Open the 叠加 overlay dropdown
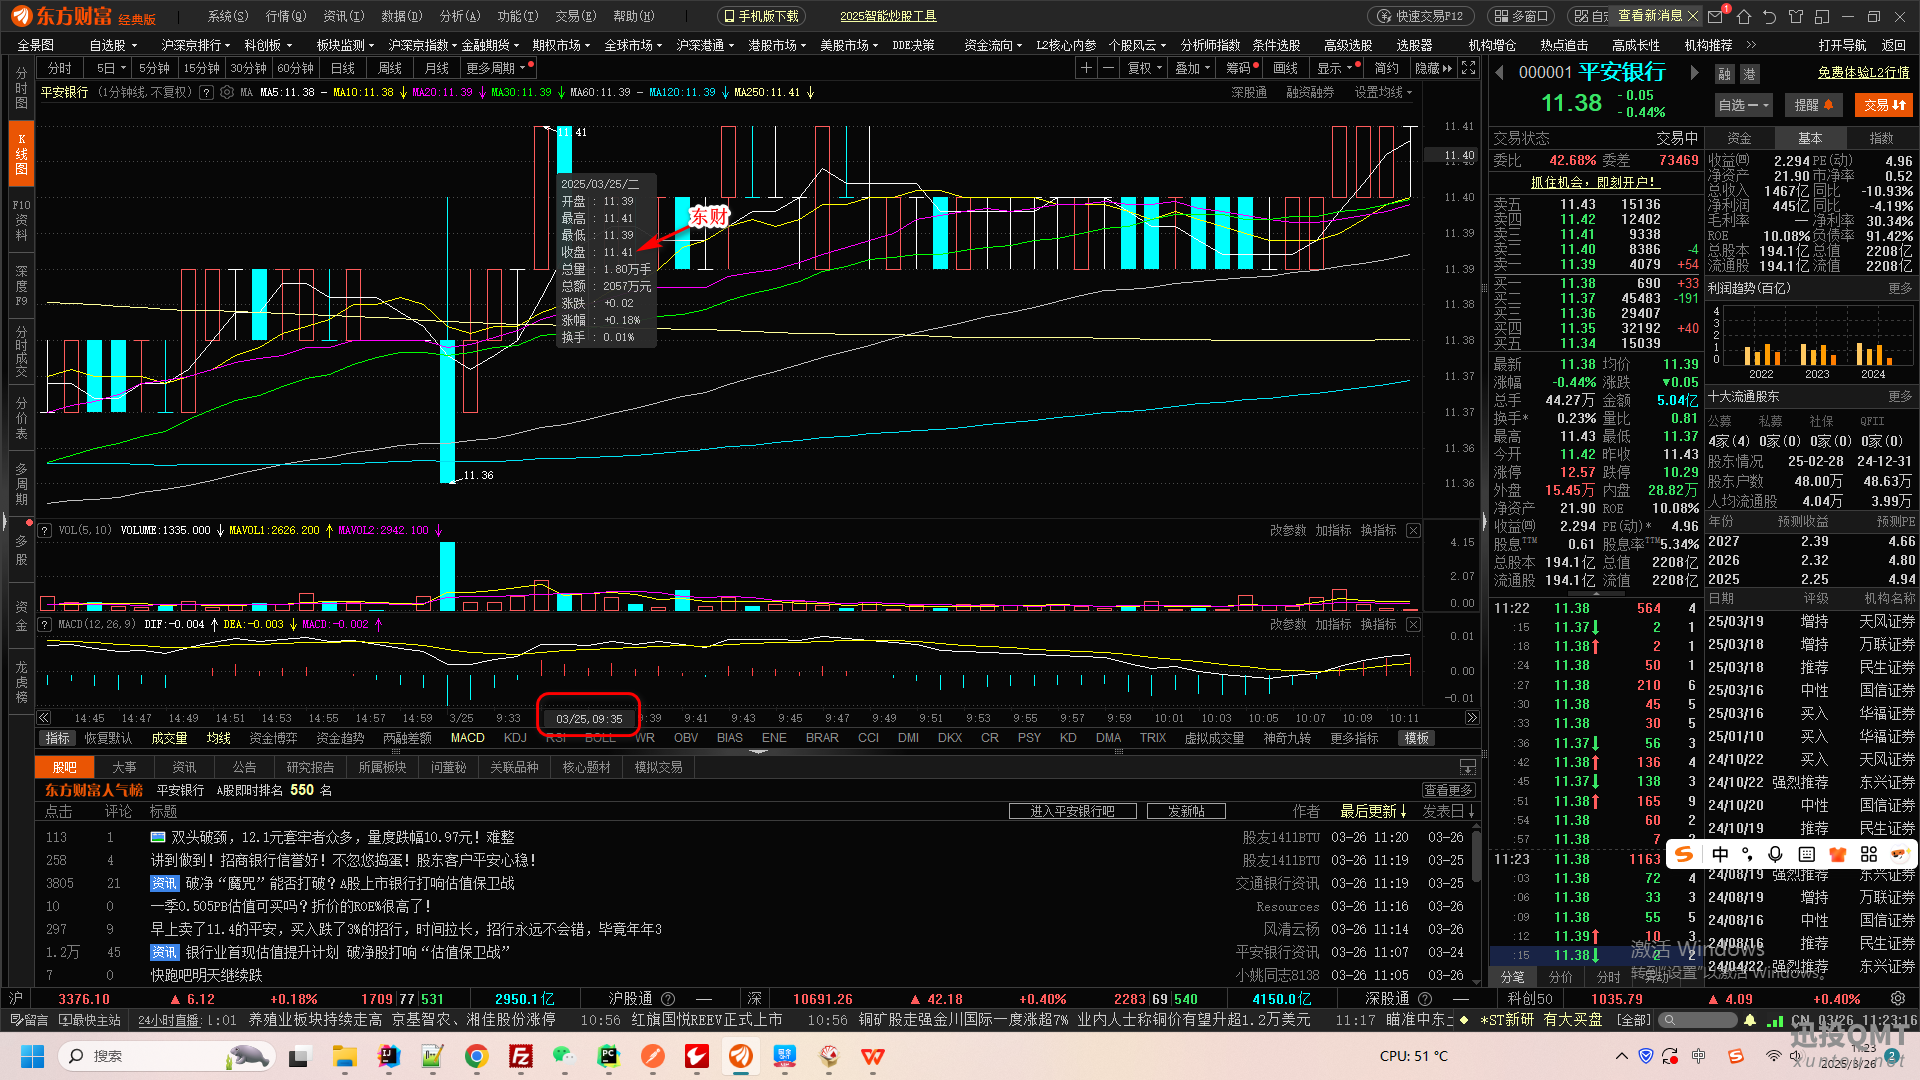The width and height of the screenshot is (1920, 1080). tap(1192, 68)
